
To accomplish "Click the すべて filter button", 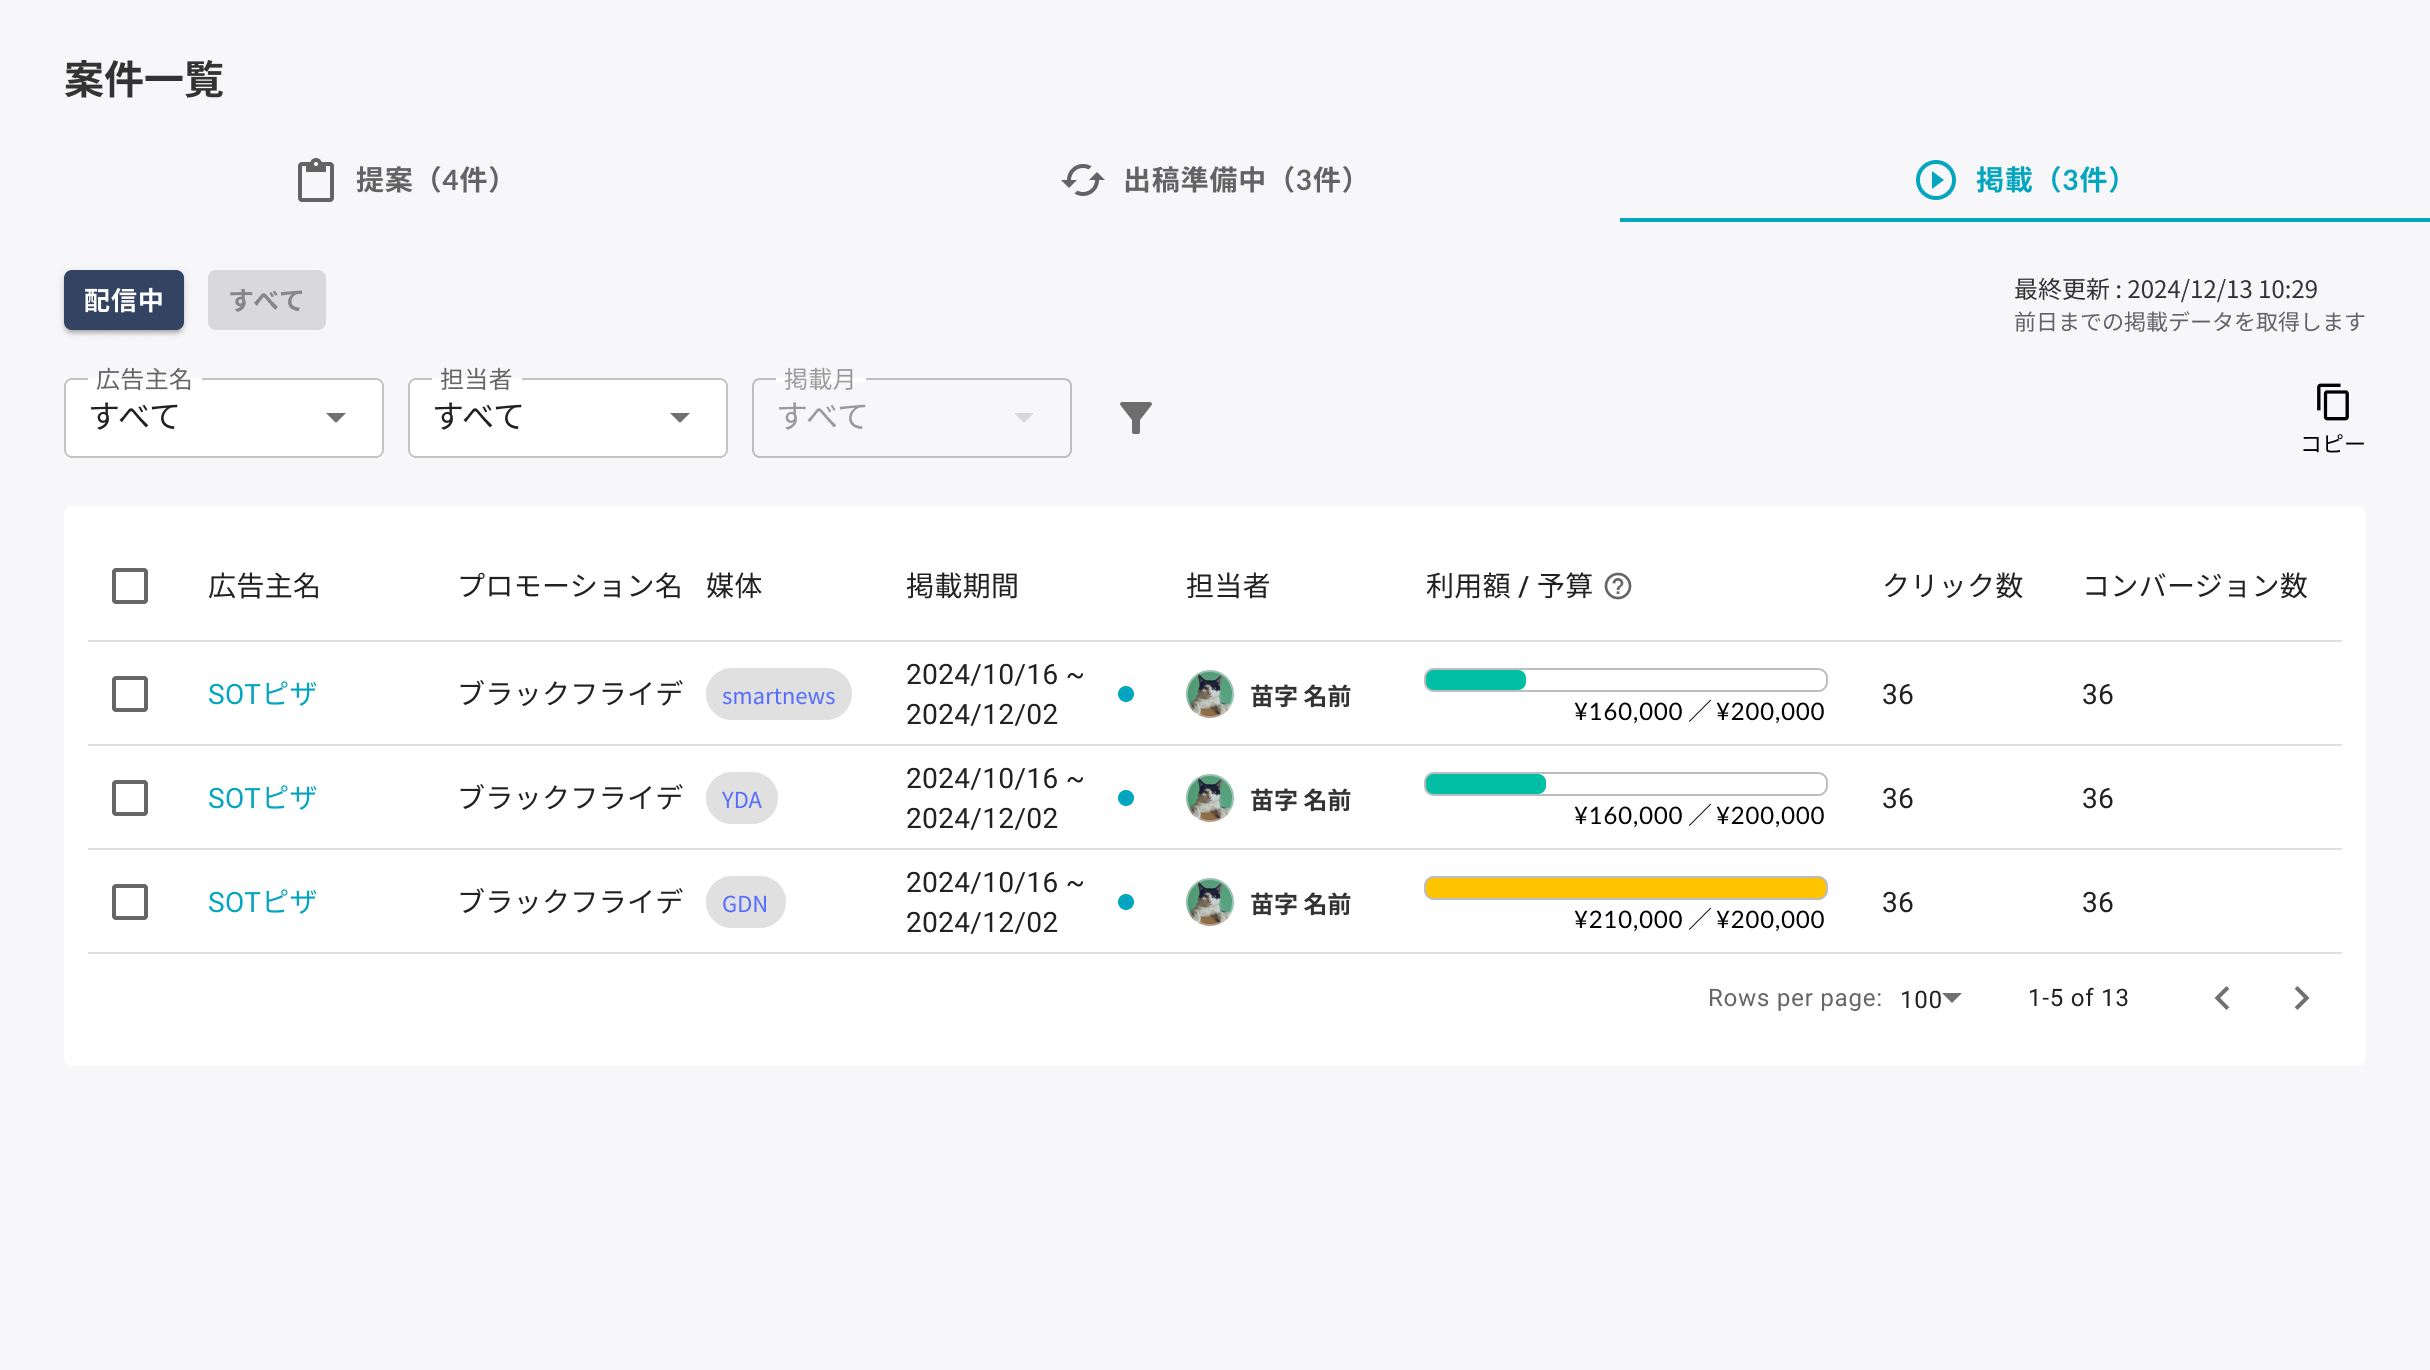I will [x=266, y=300].
